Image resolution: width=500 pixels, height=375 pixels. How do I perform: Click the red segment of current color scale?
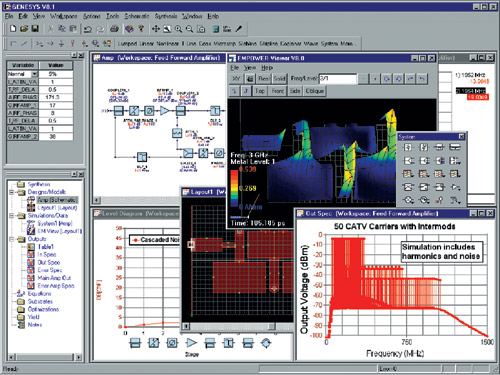(x=234, y=175)
